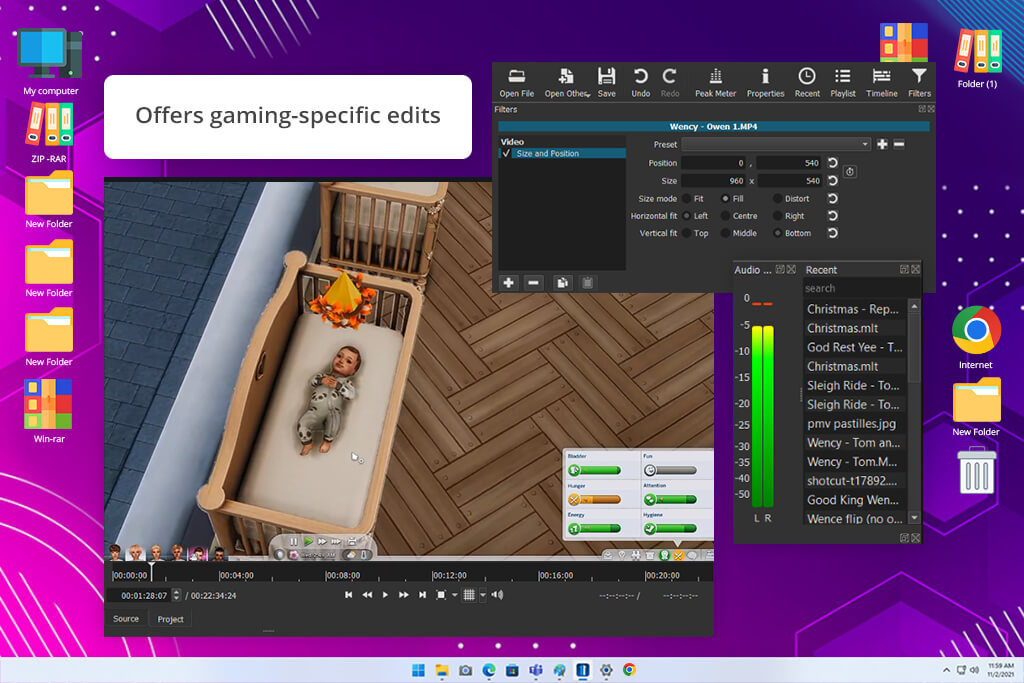Screen dimensions: 1024x683
Task: Reset the Horizontal fit option
Action: pyautogui.click(x=833, y=215)
